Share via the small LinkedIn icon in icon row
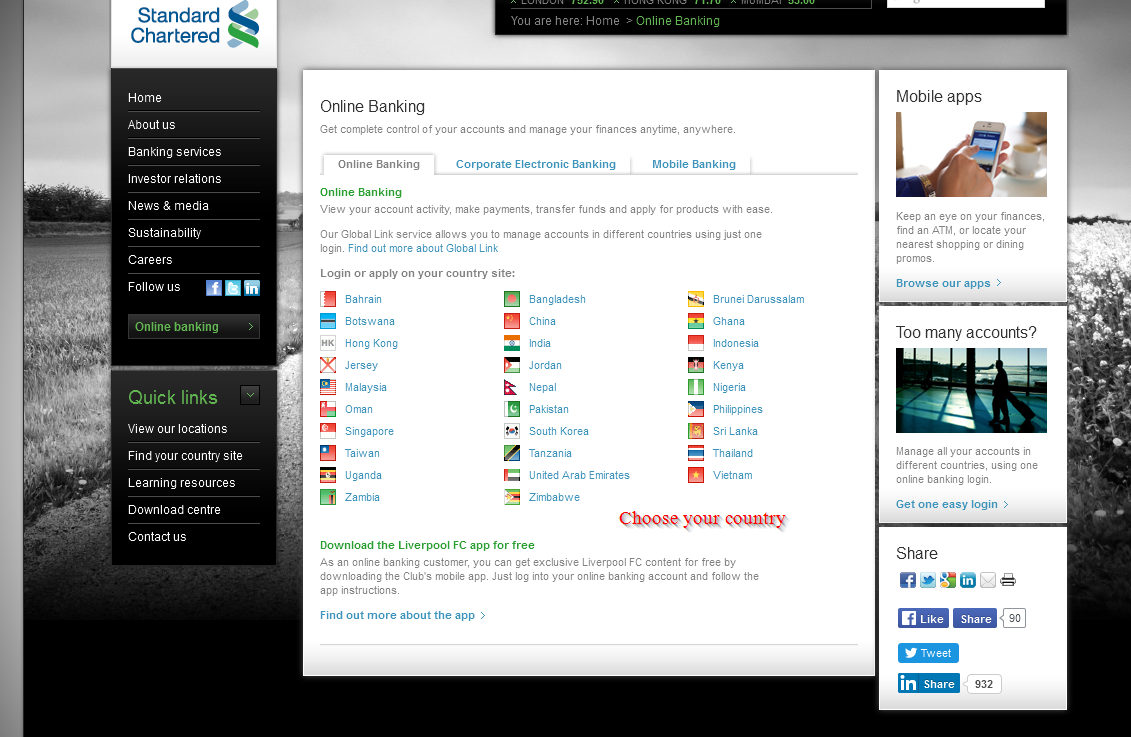 (968, 580)
